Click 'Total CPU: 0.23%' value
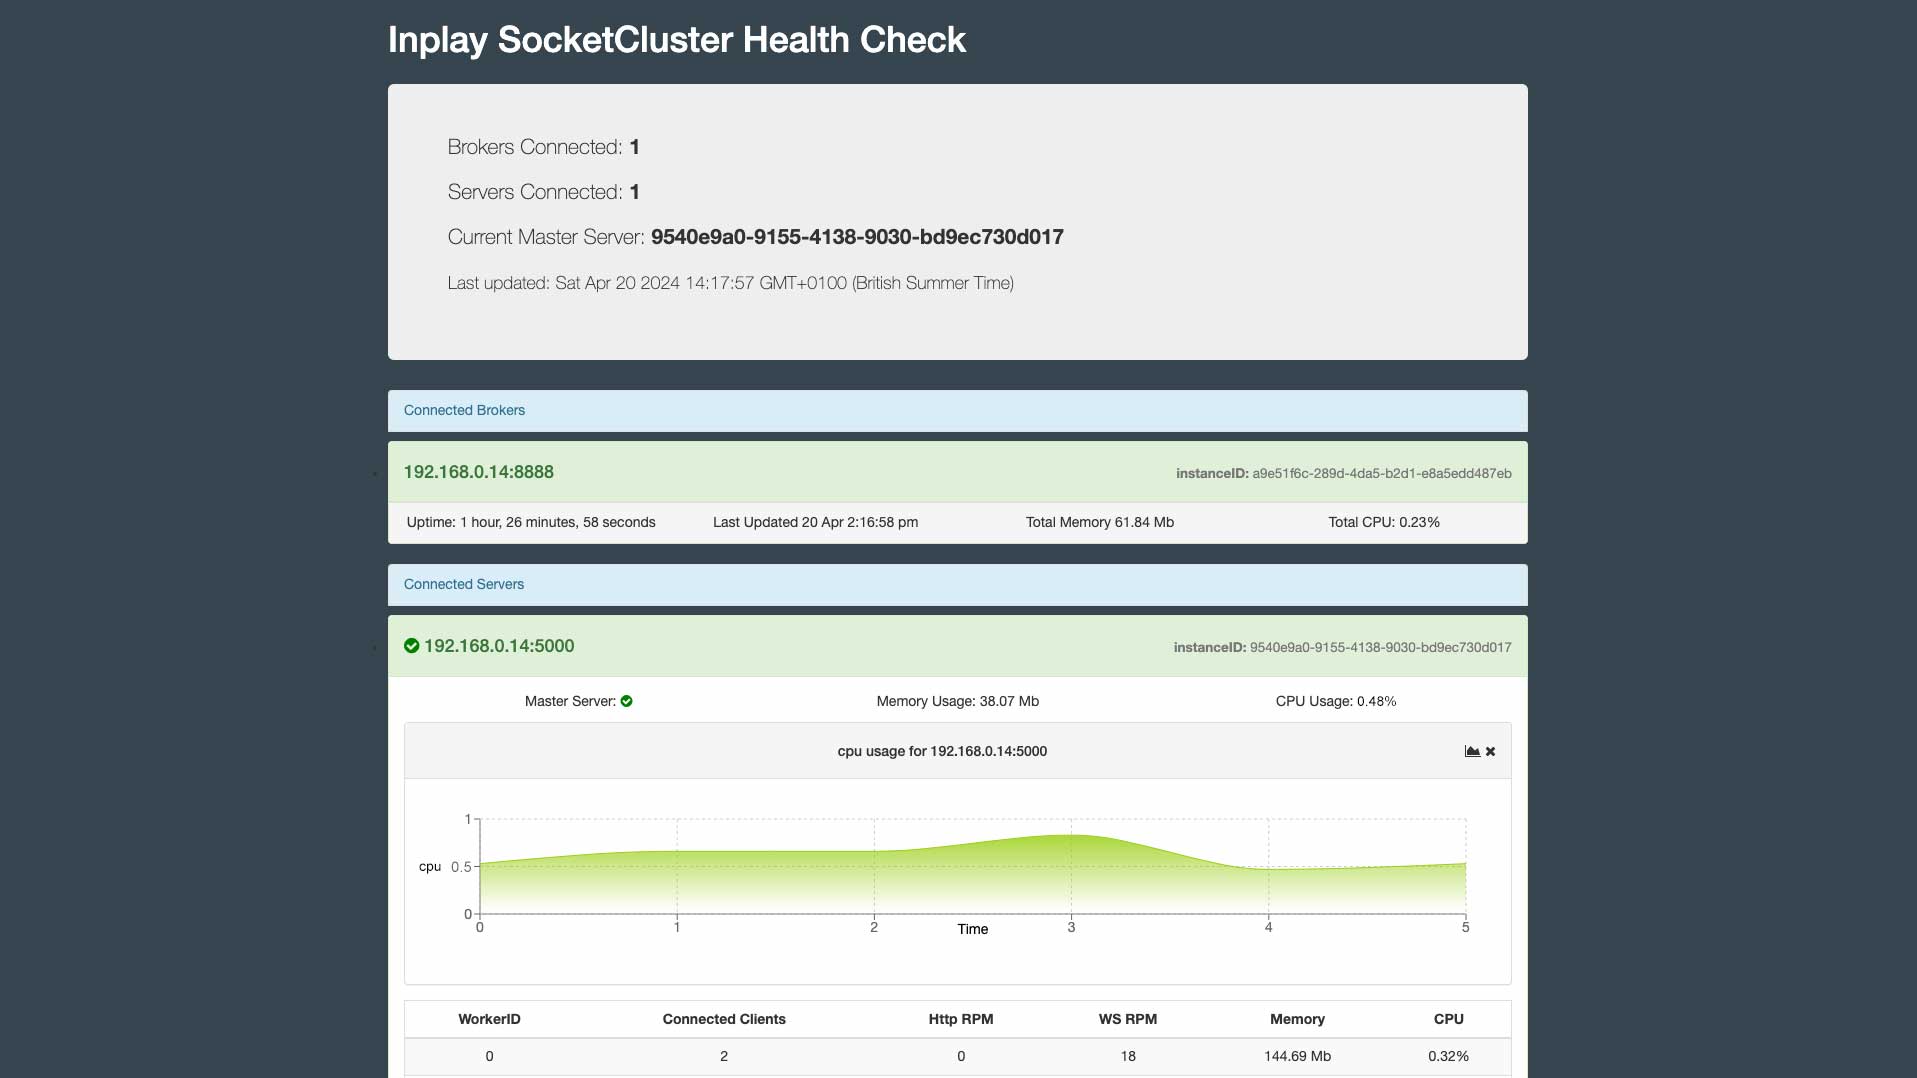This screenshot has height=1078, width=1917. (1384, 522)
